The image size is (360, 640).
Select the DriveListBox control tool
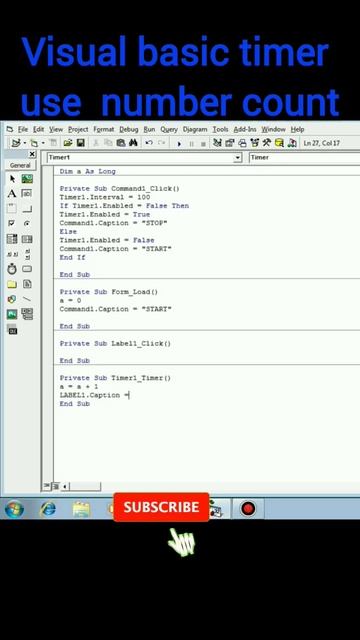[x=27, y=269]
